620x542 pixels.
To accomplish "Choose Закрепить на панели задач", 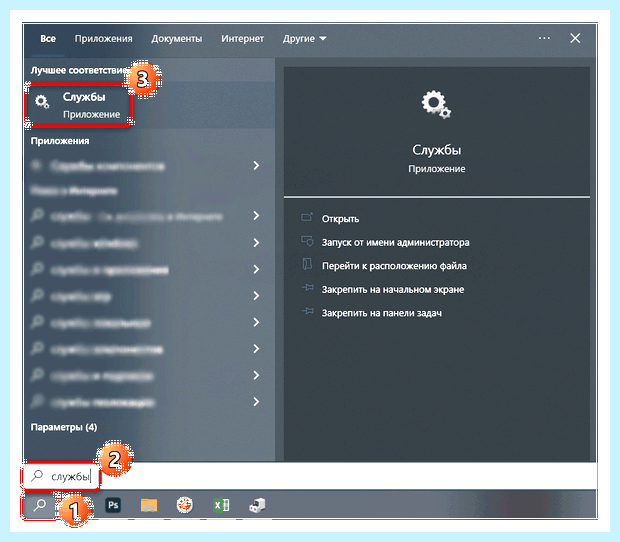I will click(382, 313).
